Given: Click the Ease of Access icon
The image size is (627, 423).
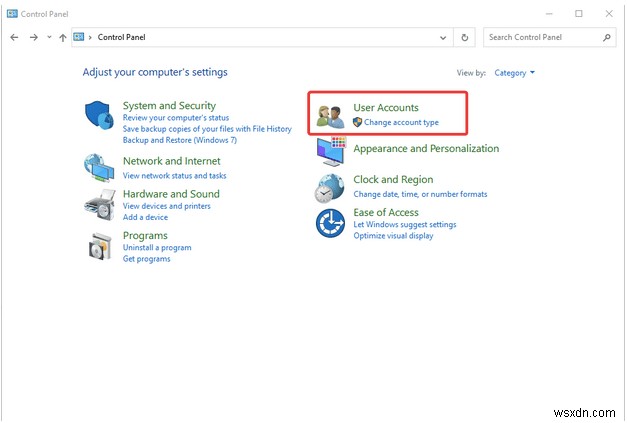Looking at the screenshot, I should pyautogui.click(x=330, y=223).
